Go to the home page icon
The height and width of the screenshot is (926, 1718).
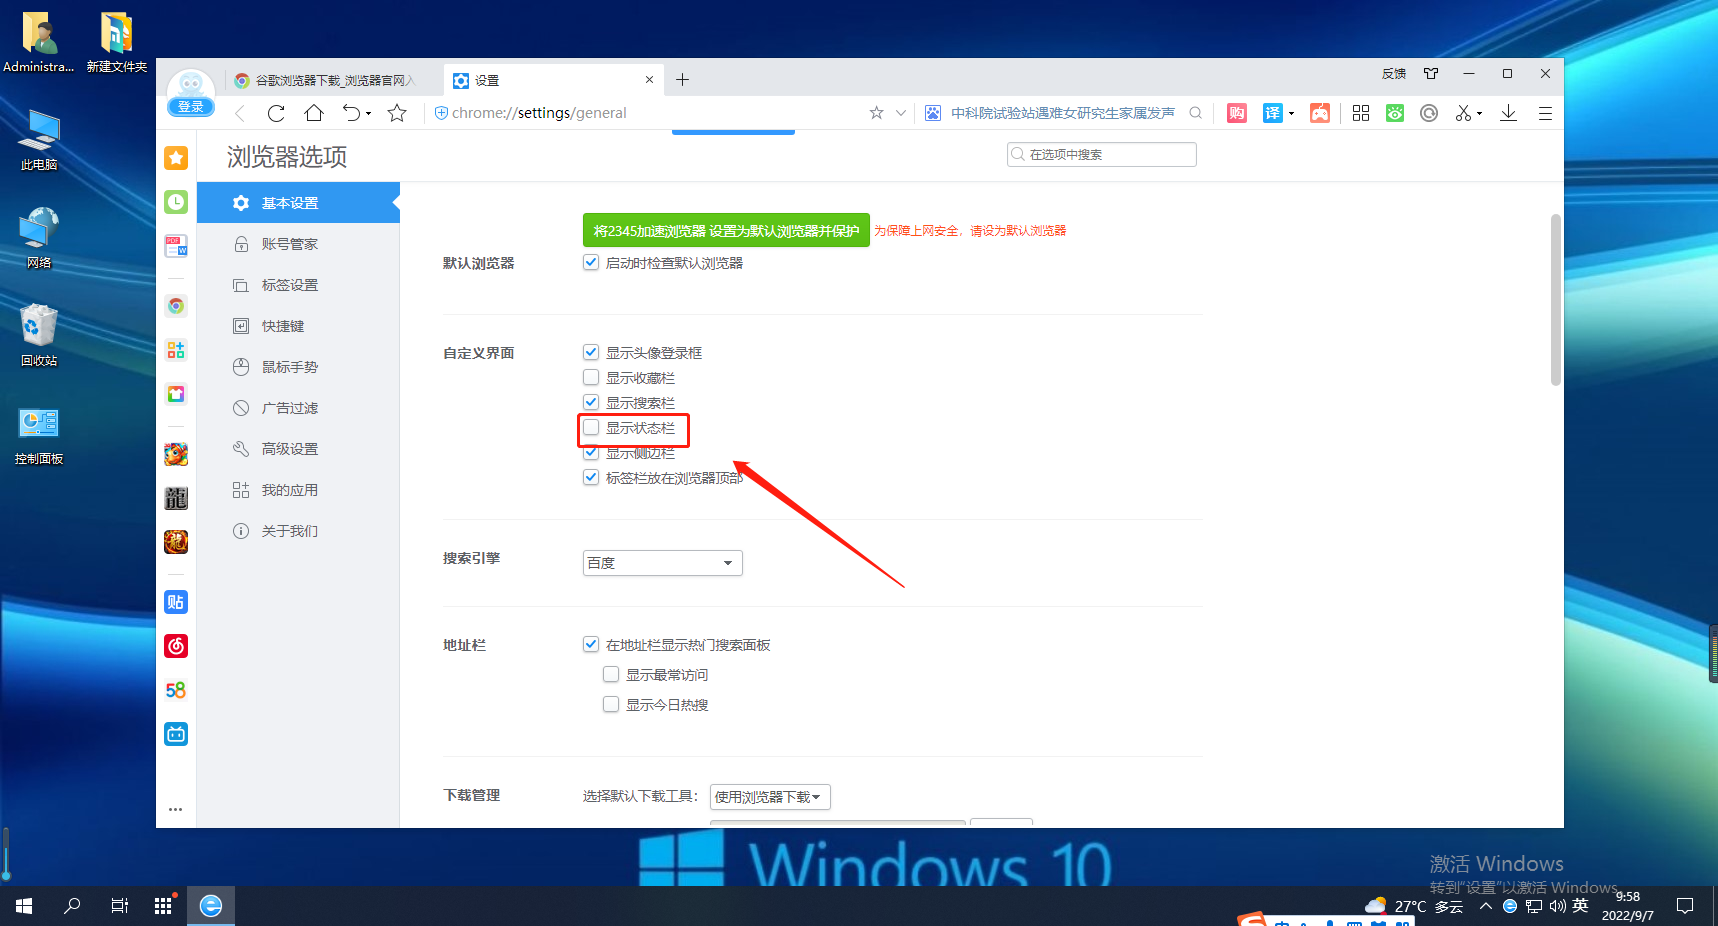314,113
